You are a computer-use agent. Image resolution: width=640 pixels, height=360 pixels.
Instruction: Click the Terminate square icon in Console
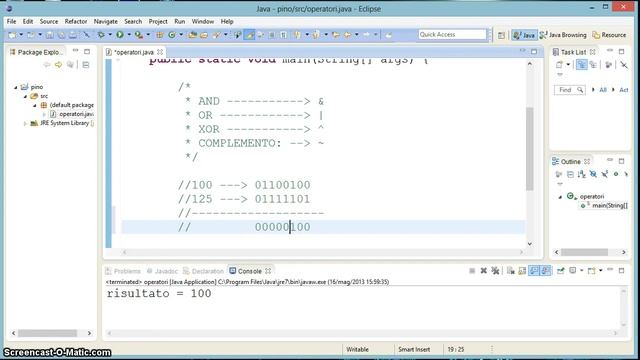click(472, 271)
